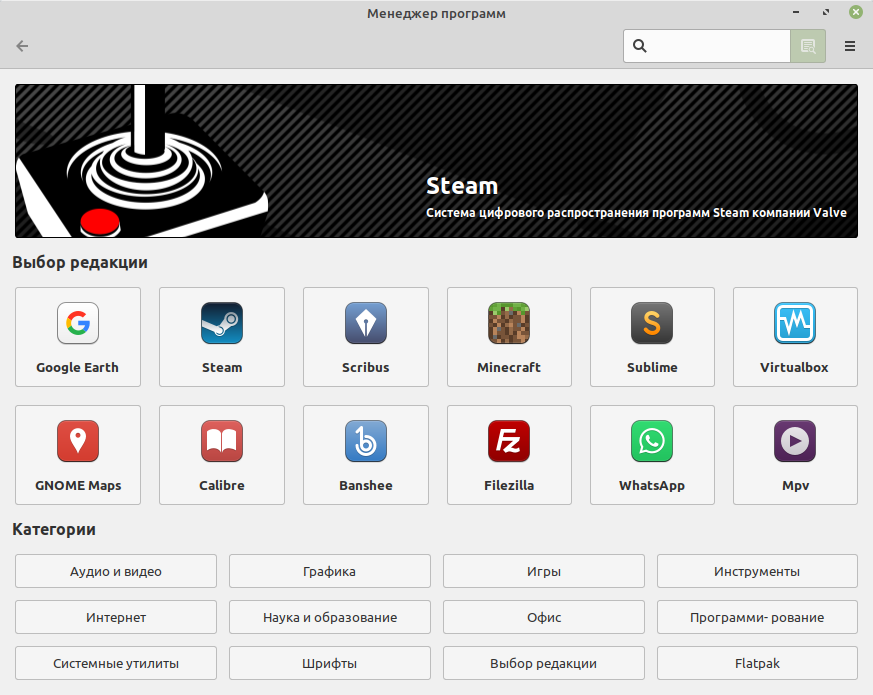Browse the Системные утилиты category
Viewport: 873px width, 695px height.
pos(116,663)
